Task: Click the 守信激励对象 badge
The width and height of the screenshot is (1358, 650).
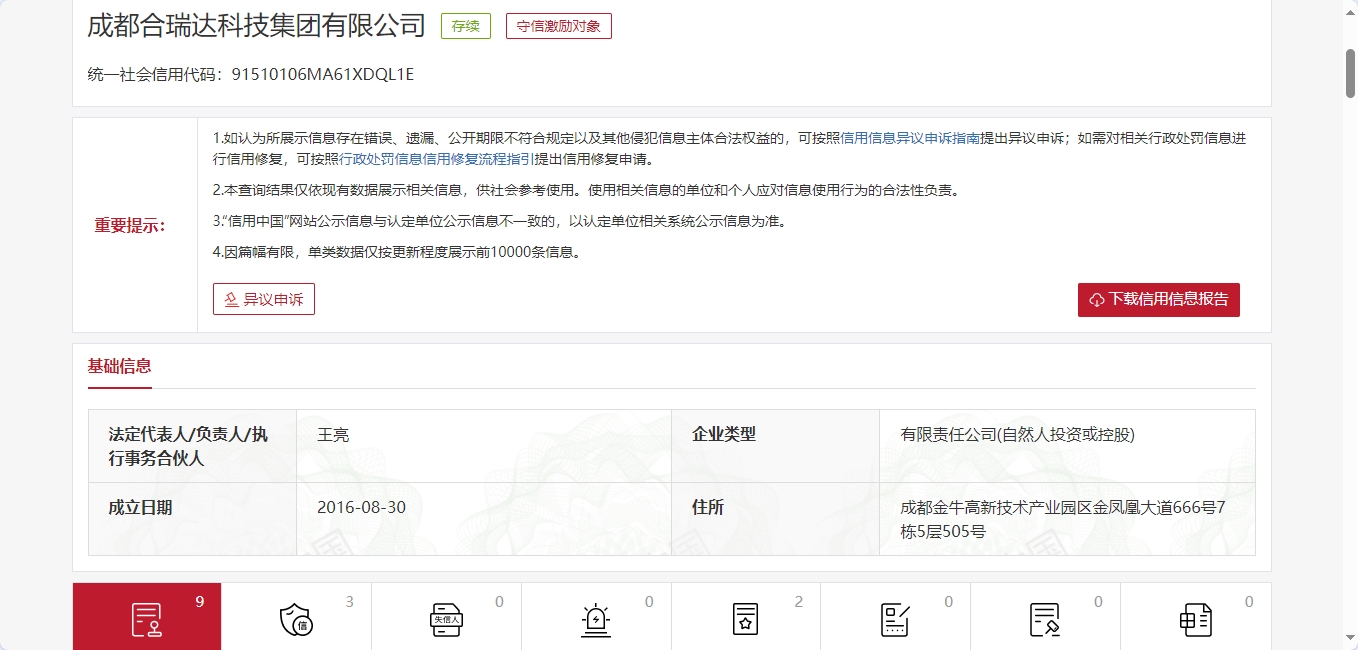Action: pyautogui.click(x=559, y=26)
